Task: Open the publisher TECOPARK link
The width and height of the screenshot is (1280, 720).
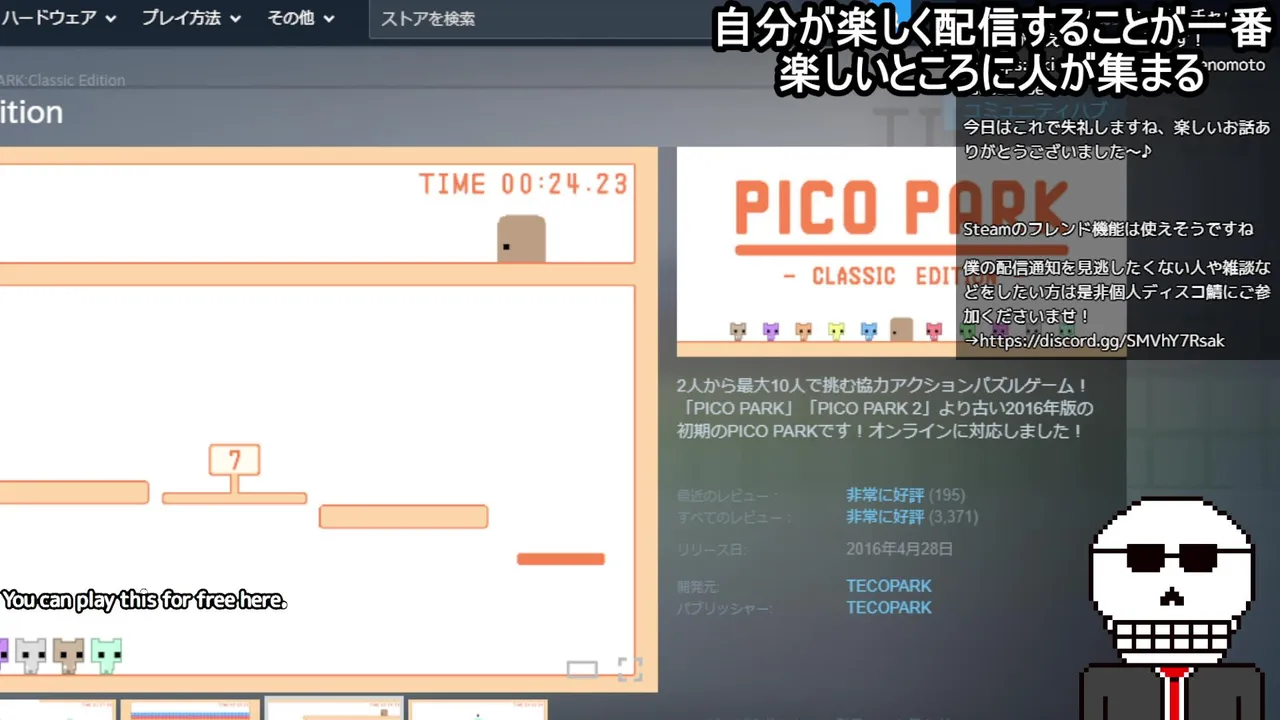Action: 888,607
